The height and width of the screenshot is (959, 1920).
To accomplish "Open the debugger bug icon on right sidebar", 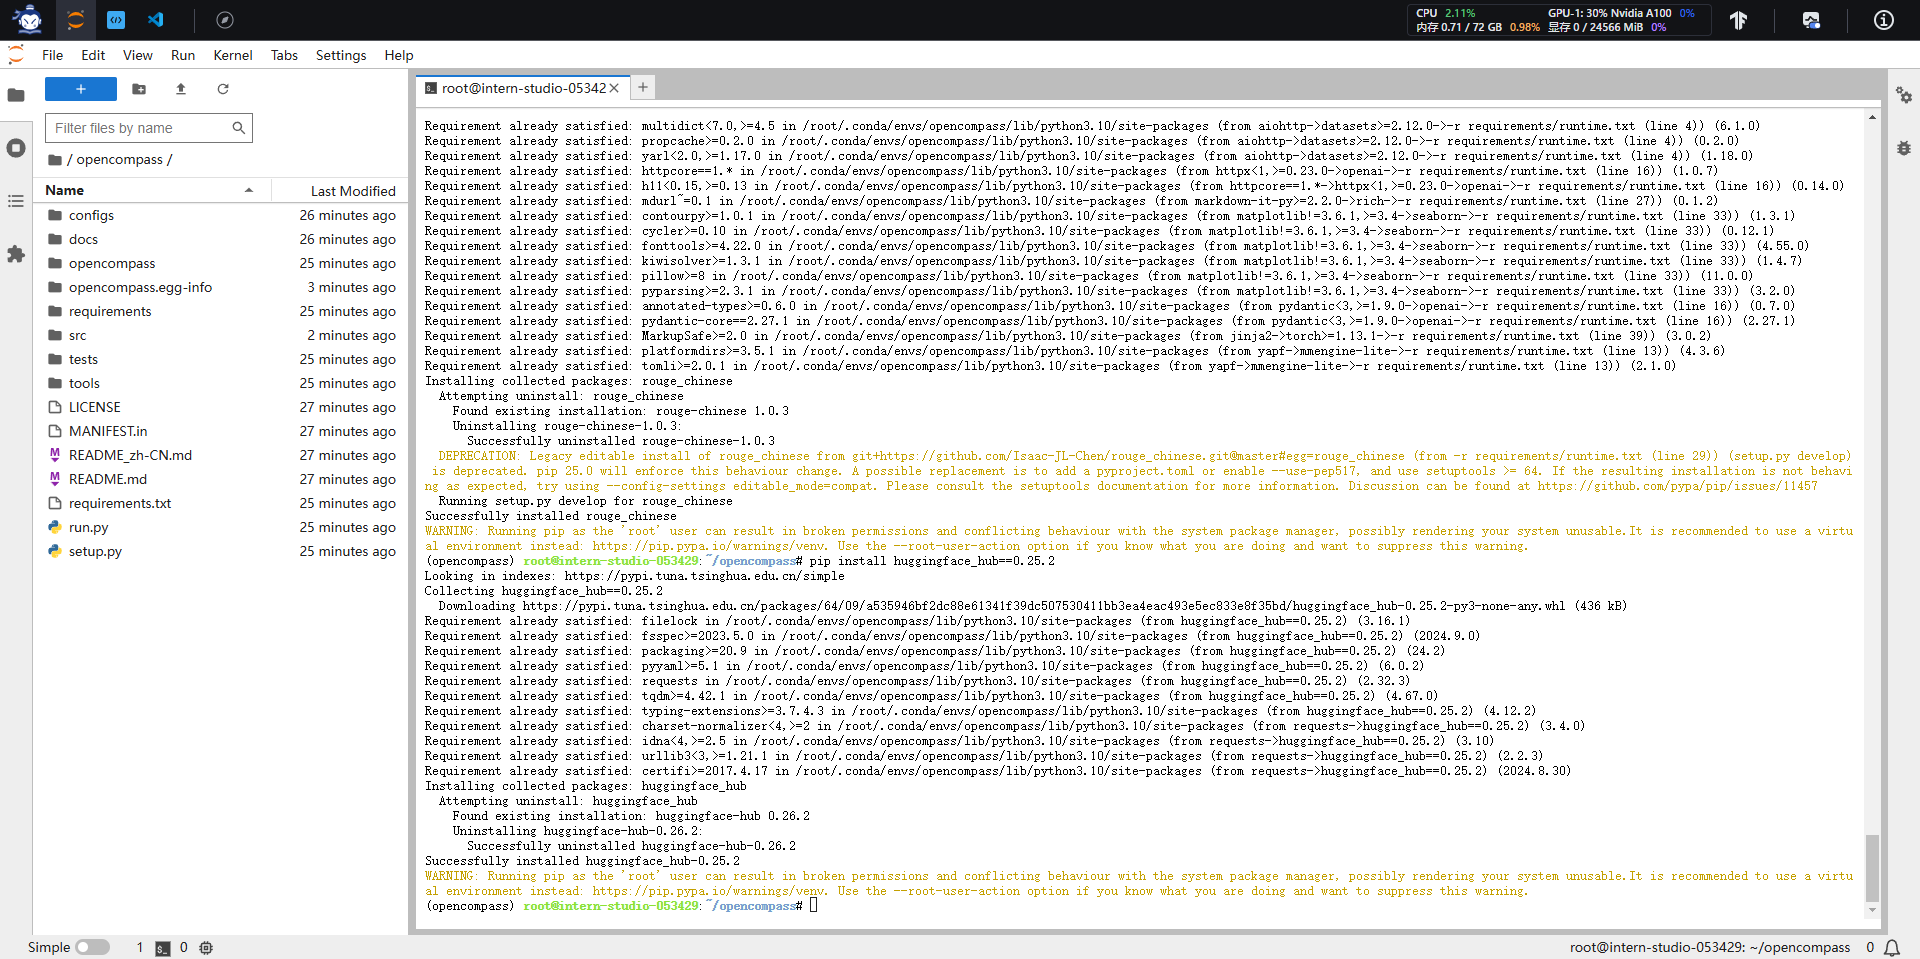I will (1904, 148).
